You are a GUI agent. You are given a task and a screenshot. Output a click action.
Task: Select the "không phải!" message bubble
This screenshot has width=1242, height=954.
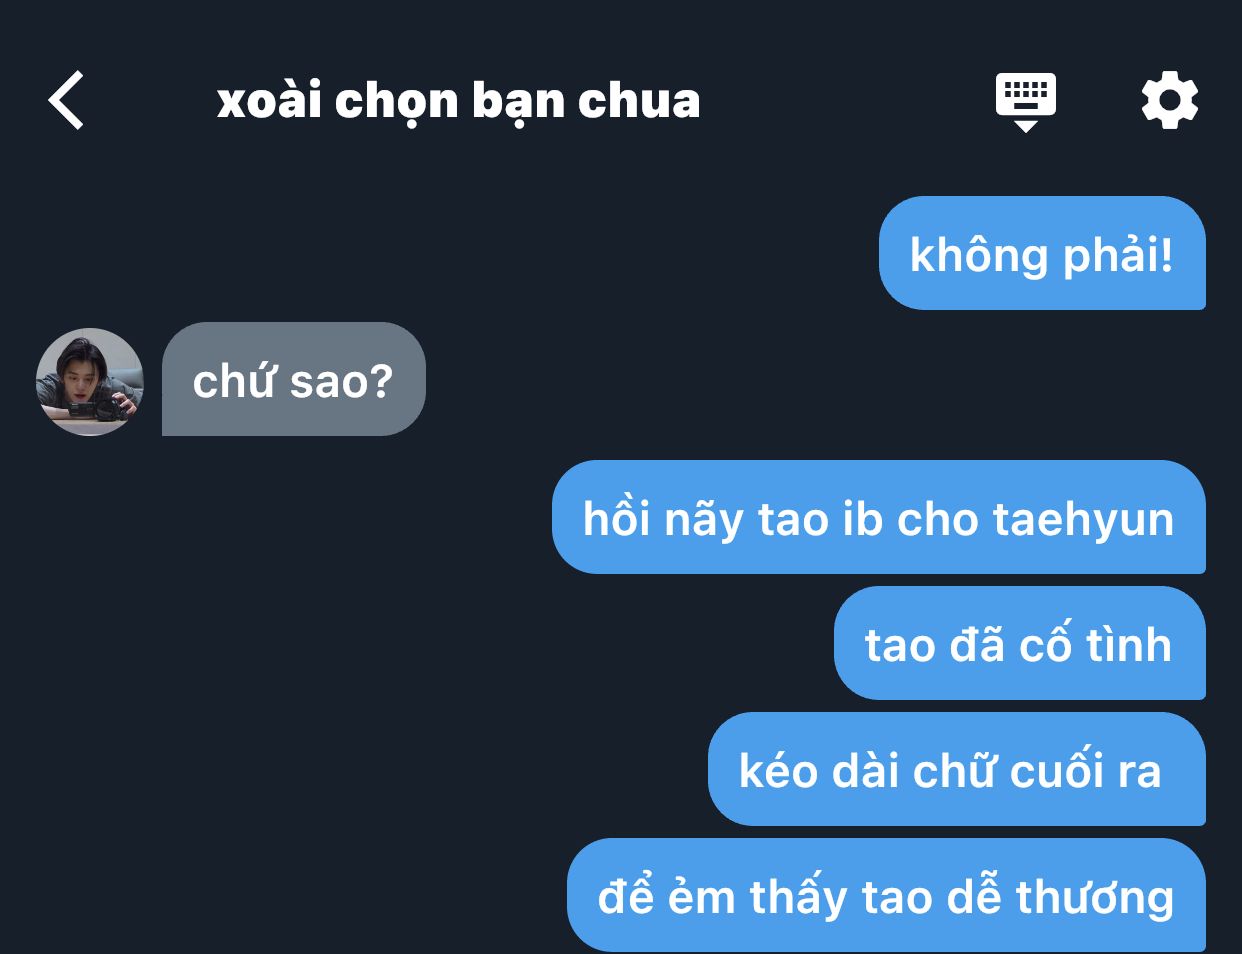point(1042,253)
